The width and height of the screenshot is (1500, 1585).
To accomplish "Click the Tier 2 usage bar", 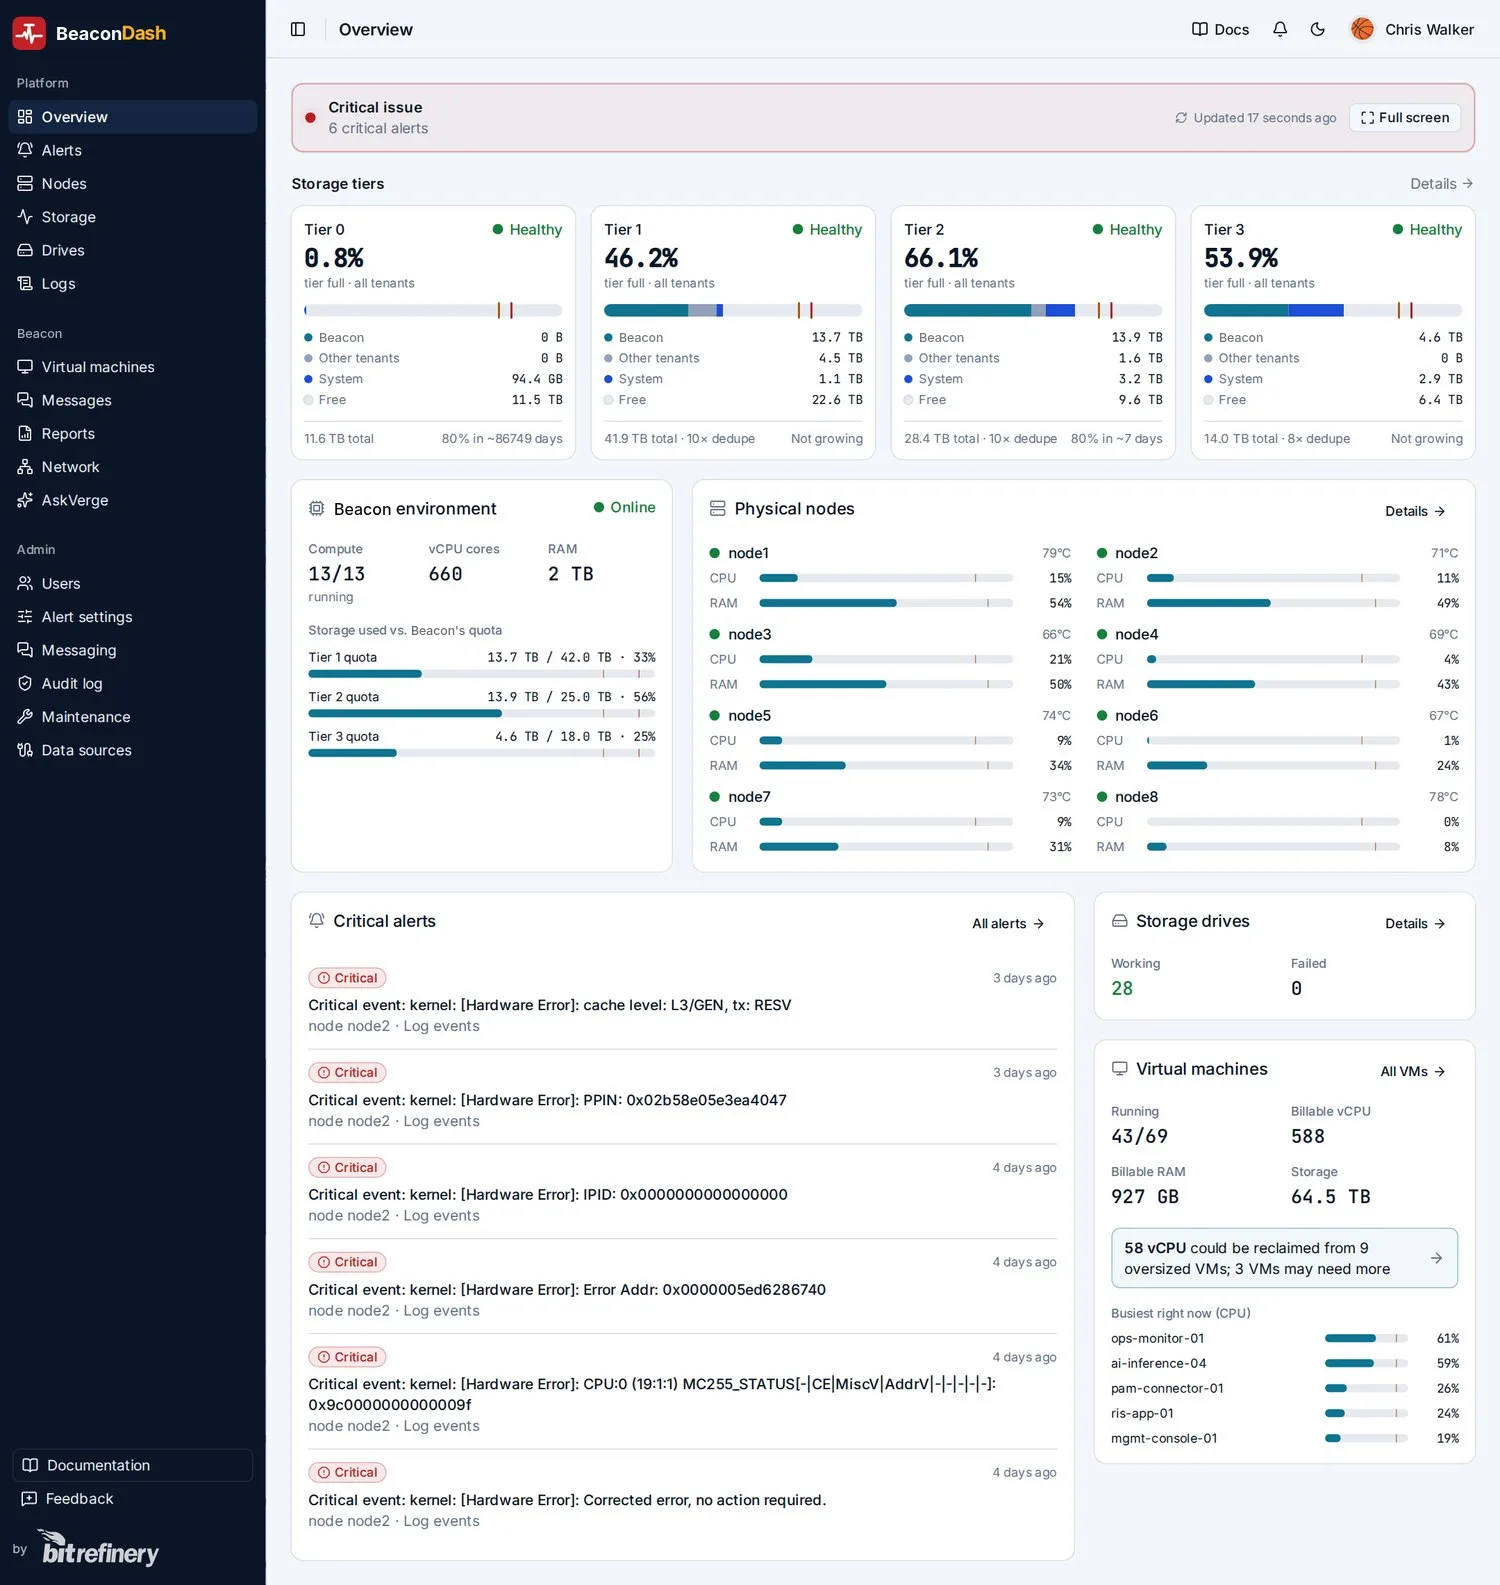I will click(x=1033, y=310).
